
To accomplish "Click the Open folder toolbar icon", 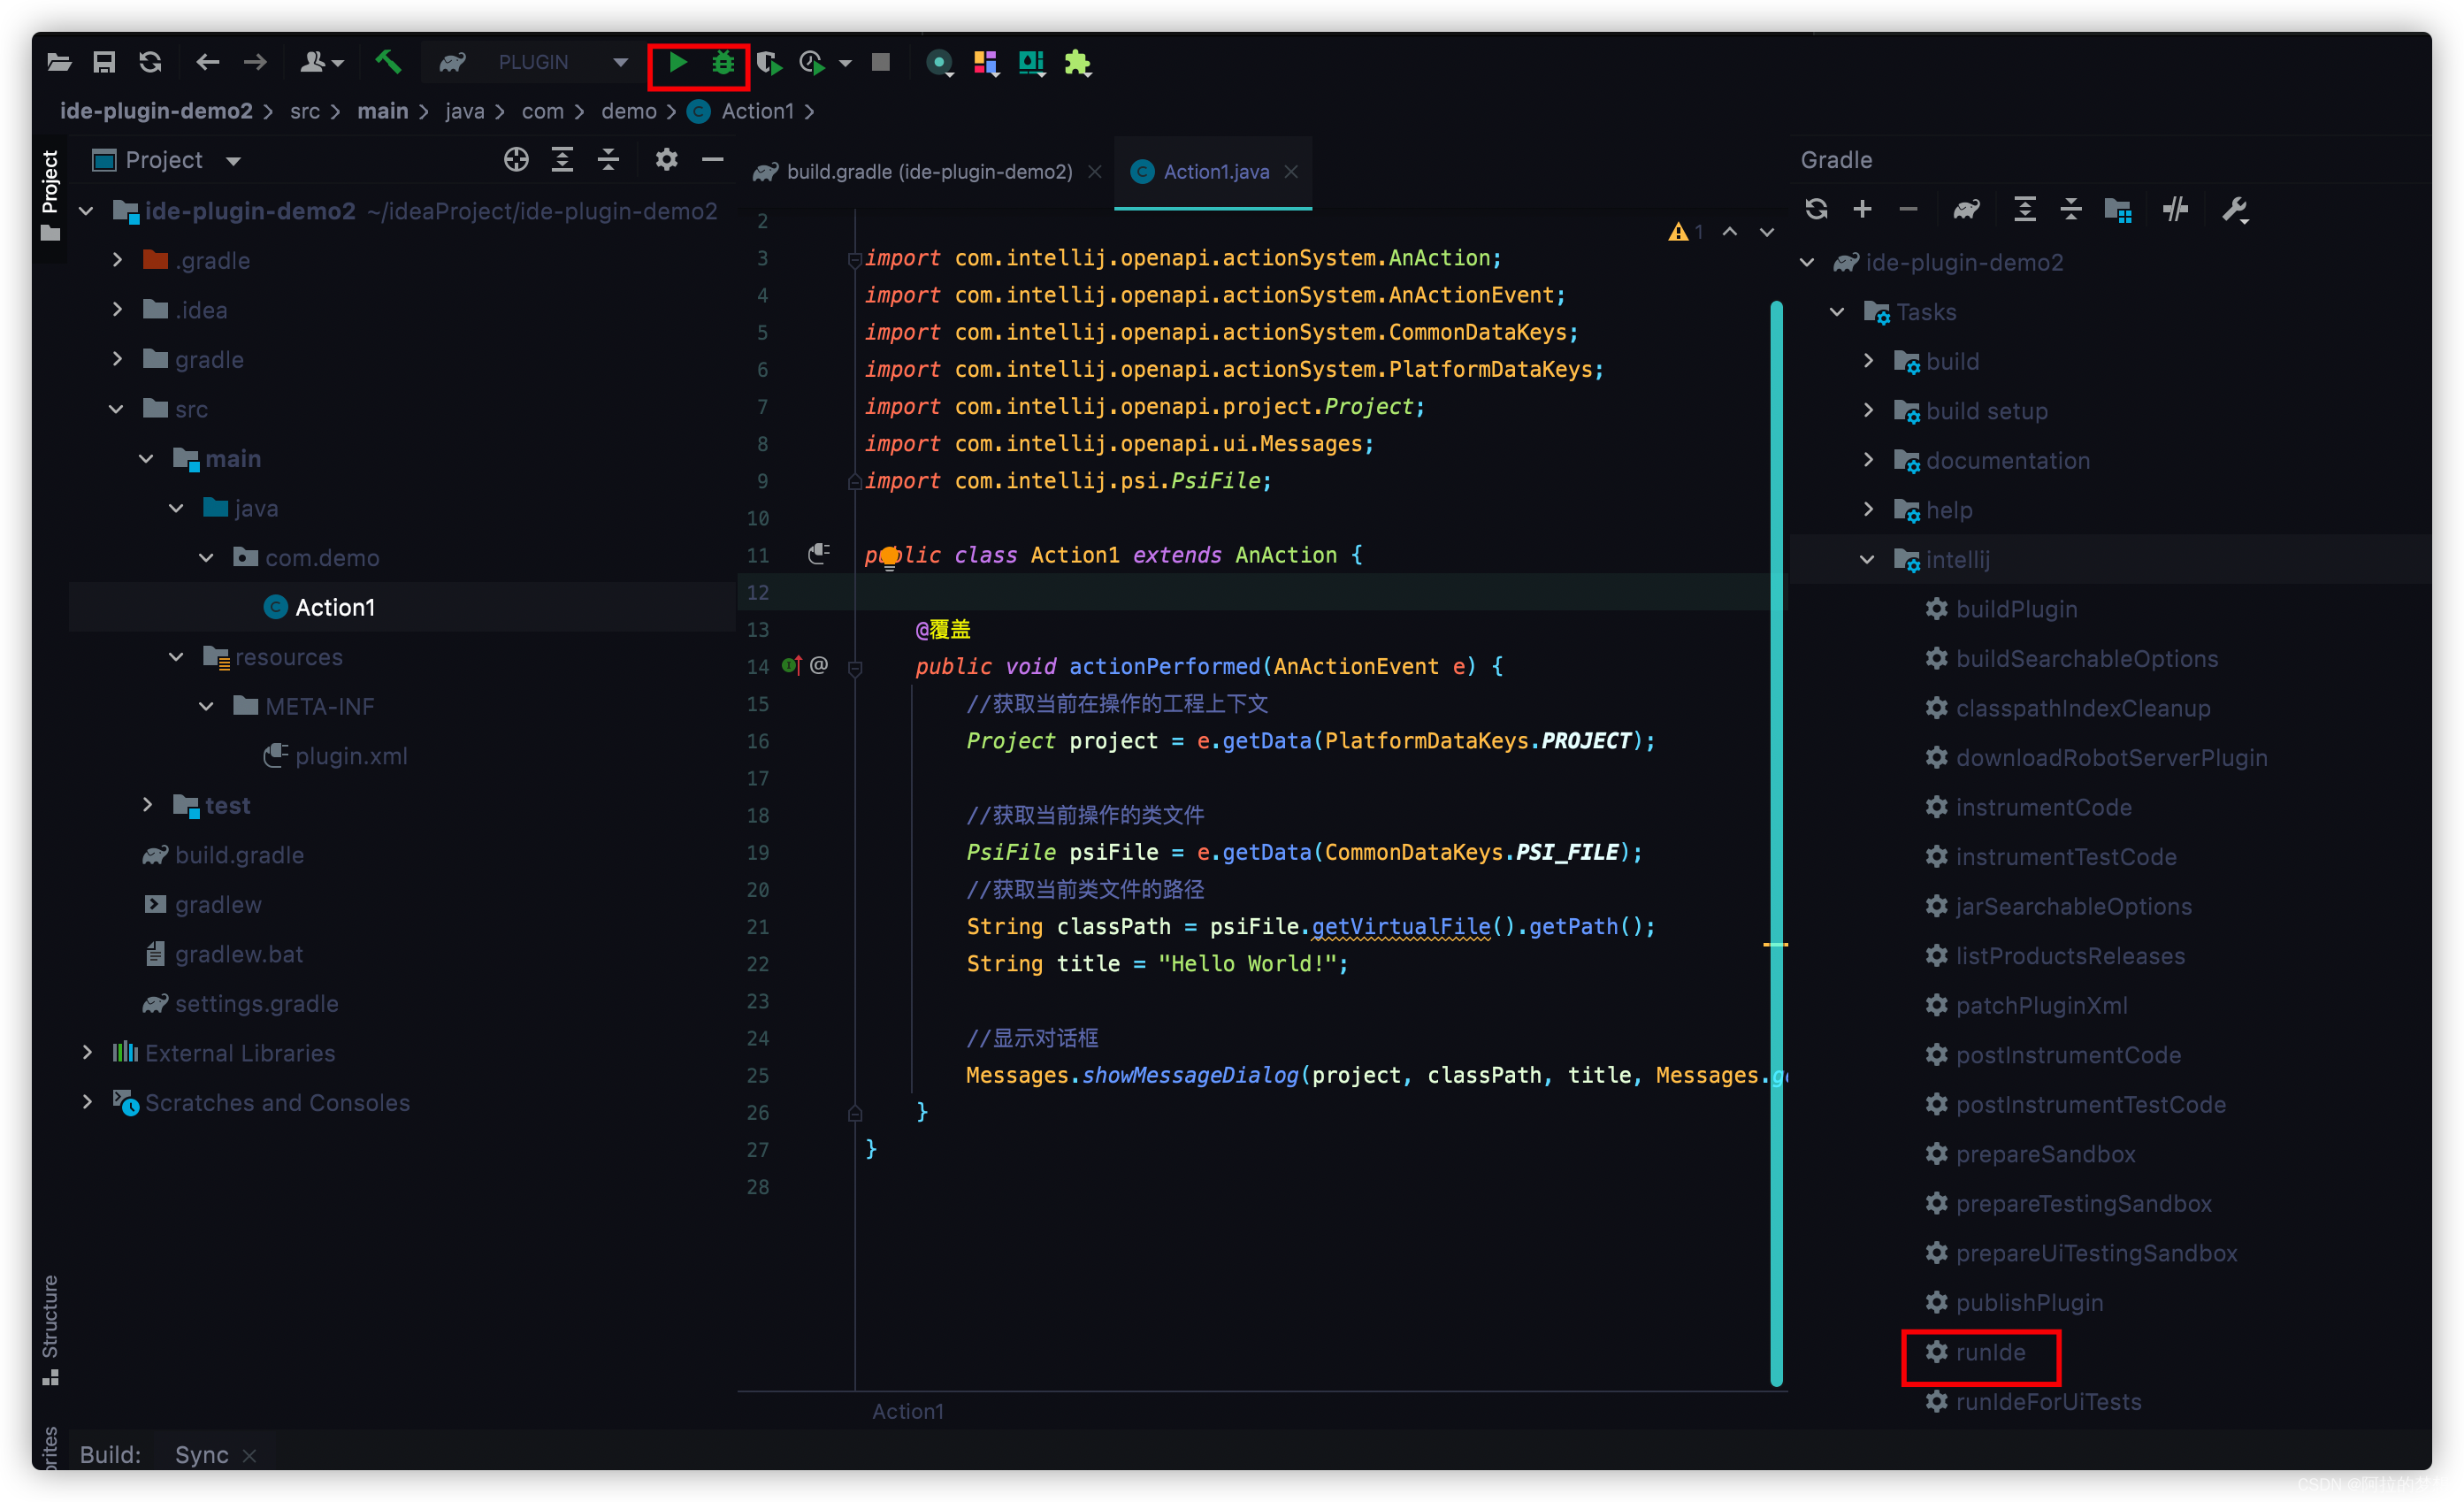I will coord(59,62).
